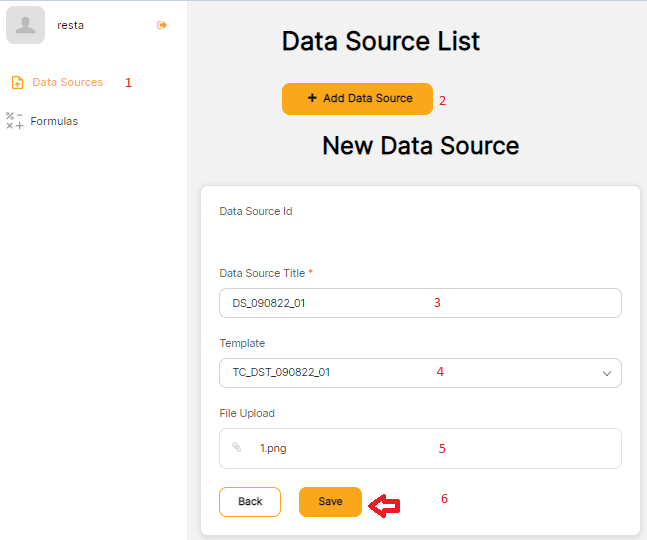Click the Data Sources upload-file sidebar icon
Screen dimensions: 647x540
[17, 83]
